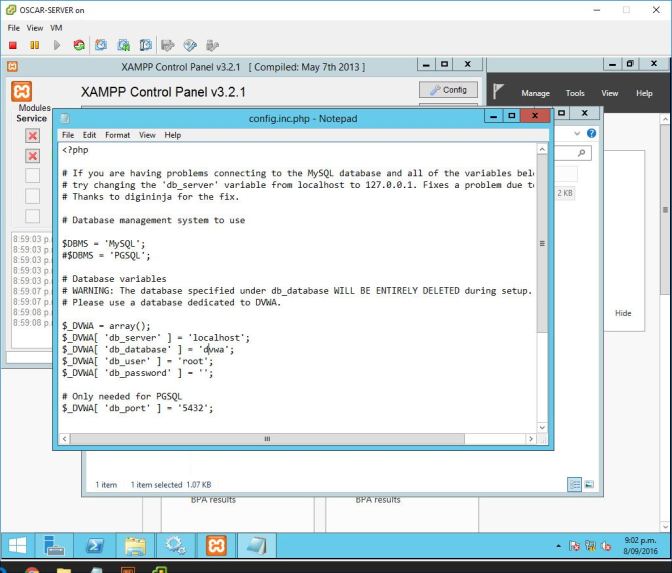Click the XAMPP logo in control panel
This screenshot has height=573, width=672.
[21, 91]
